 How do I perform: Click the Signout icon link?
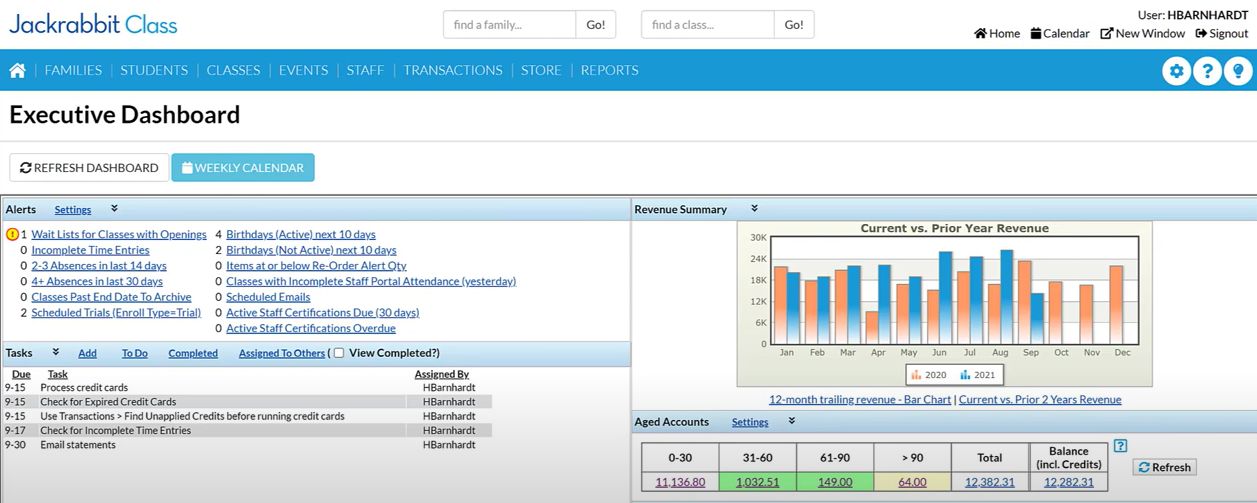point(1221,33)
